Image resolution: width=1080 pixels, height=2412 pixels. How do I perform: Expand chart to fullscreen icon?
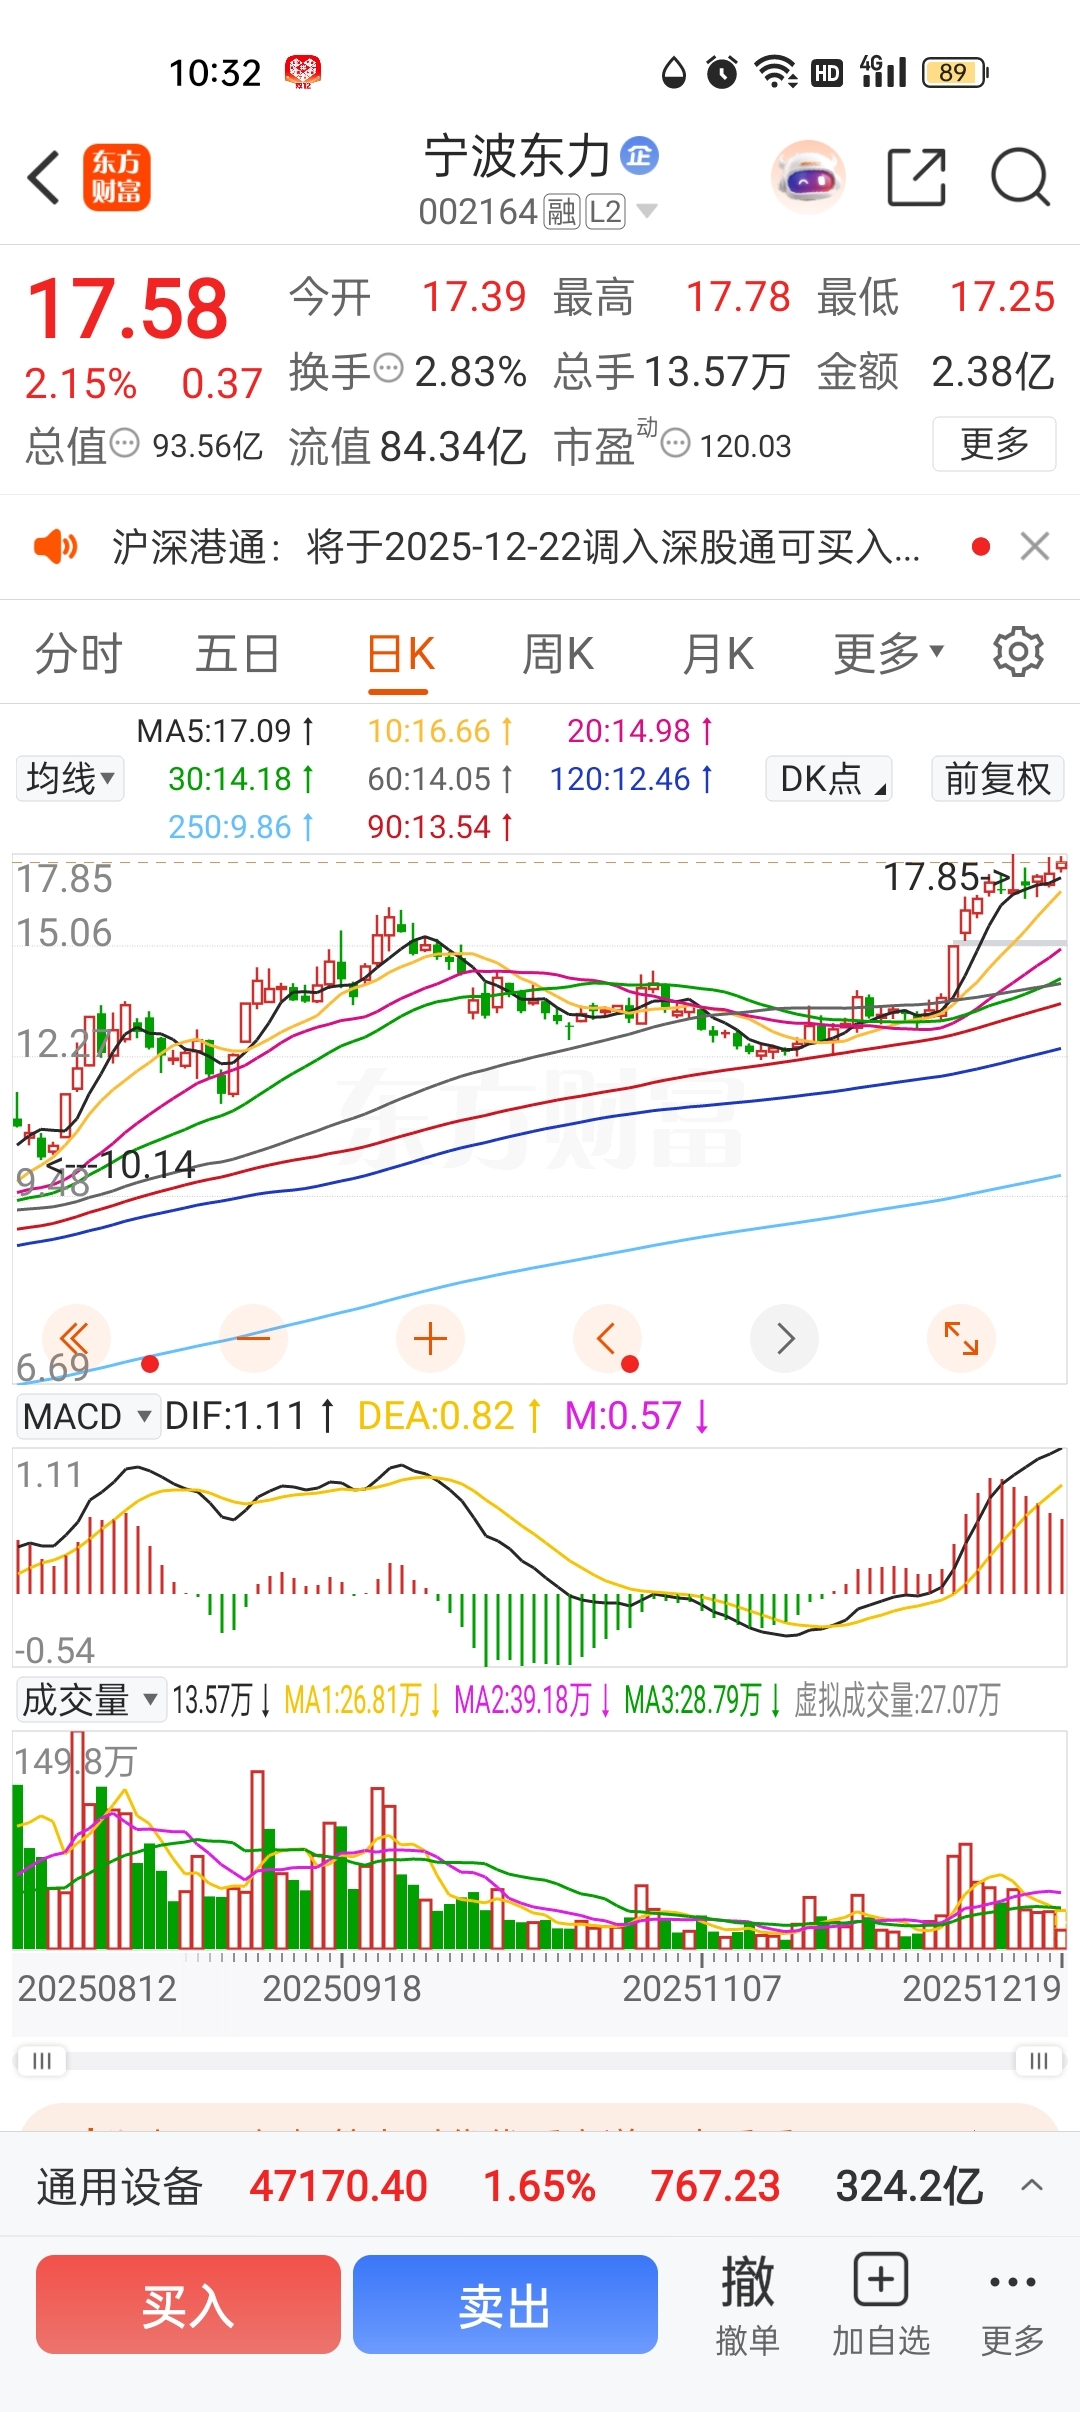[961, 1338]
